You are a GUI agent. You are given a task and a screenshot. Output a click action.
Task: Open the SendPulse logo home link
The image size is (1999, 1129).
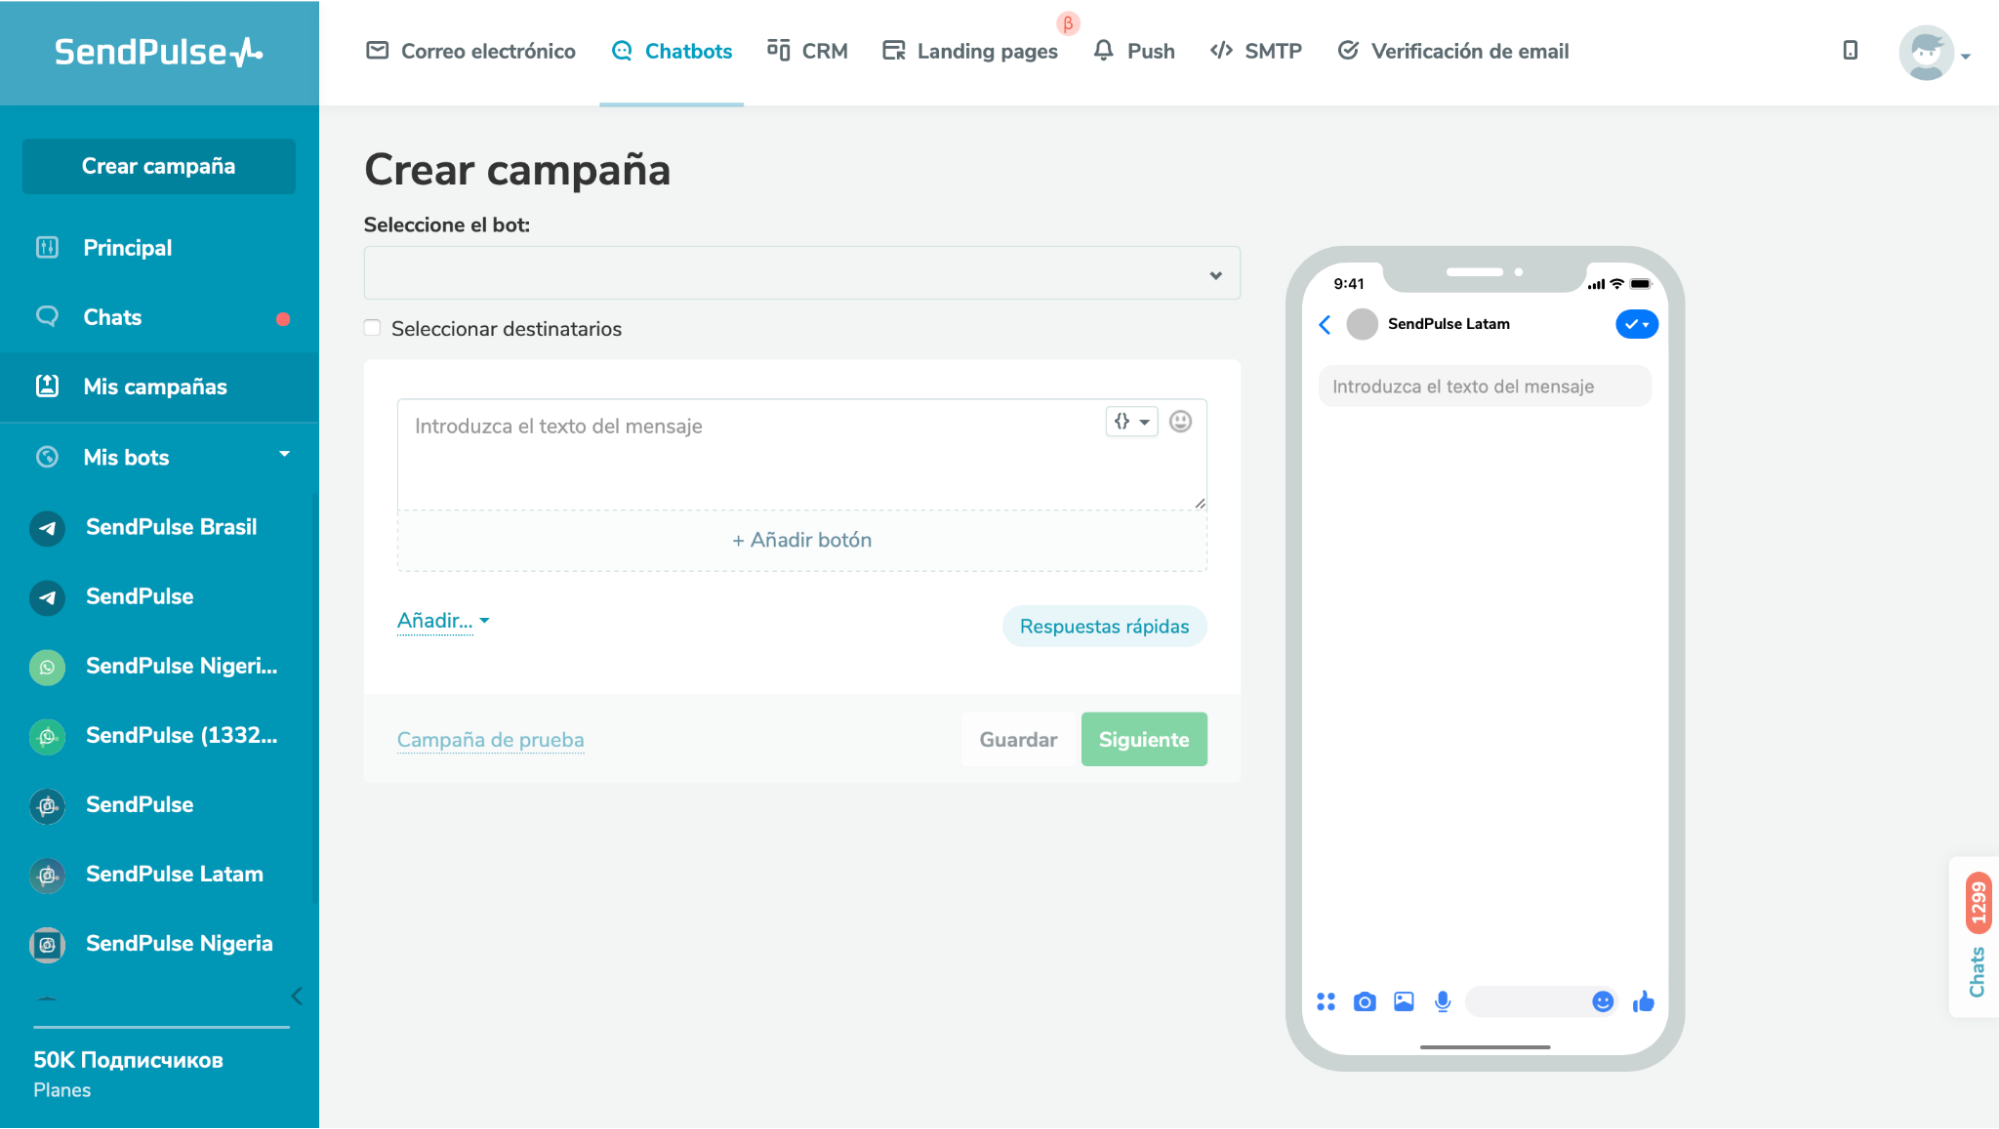[x=158, y=52]
